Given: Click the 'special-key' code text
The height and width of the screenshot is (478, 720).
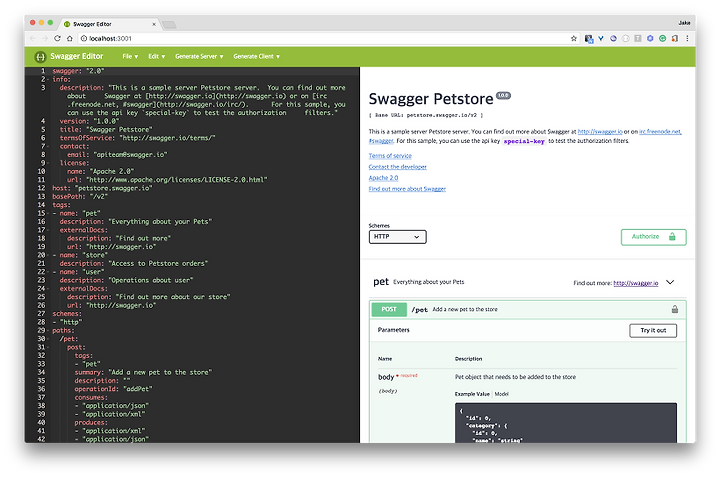Looking at the screenshot, I should tap(523, 141).
